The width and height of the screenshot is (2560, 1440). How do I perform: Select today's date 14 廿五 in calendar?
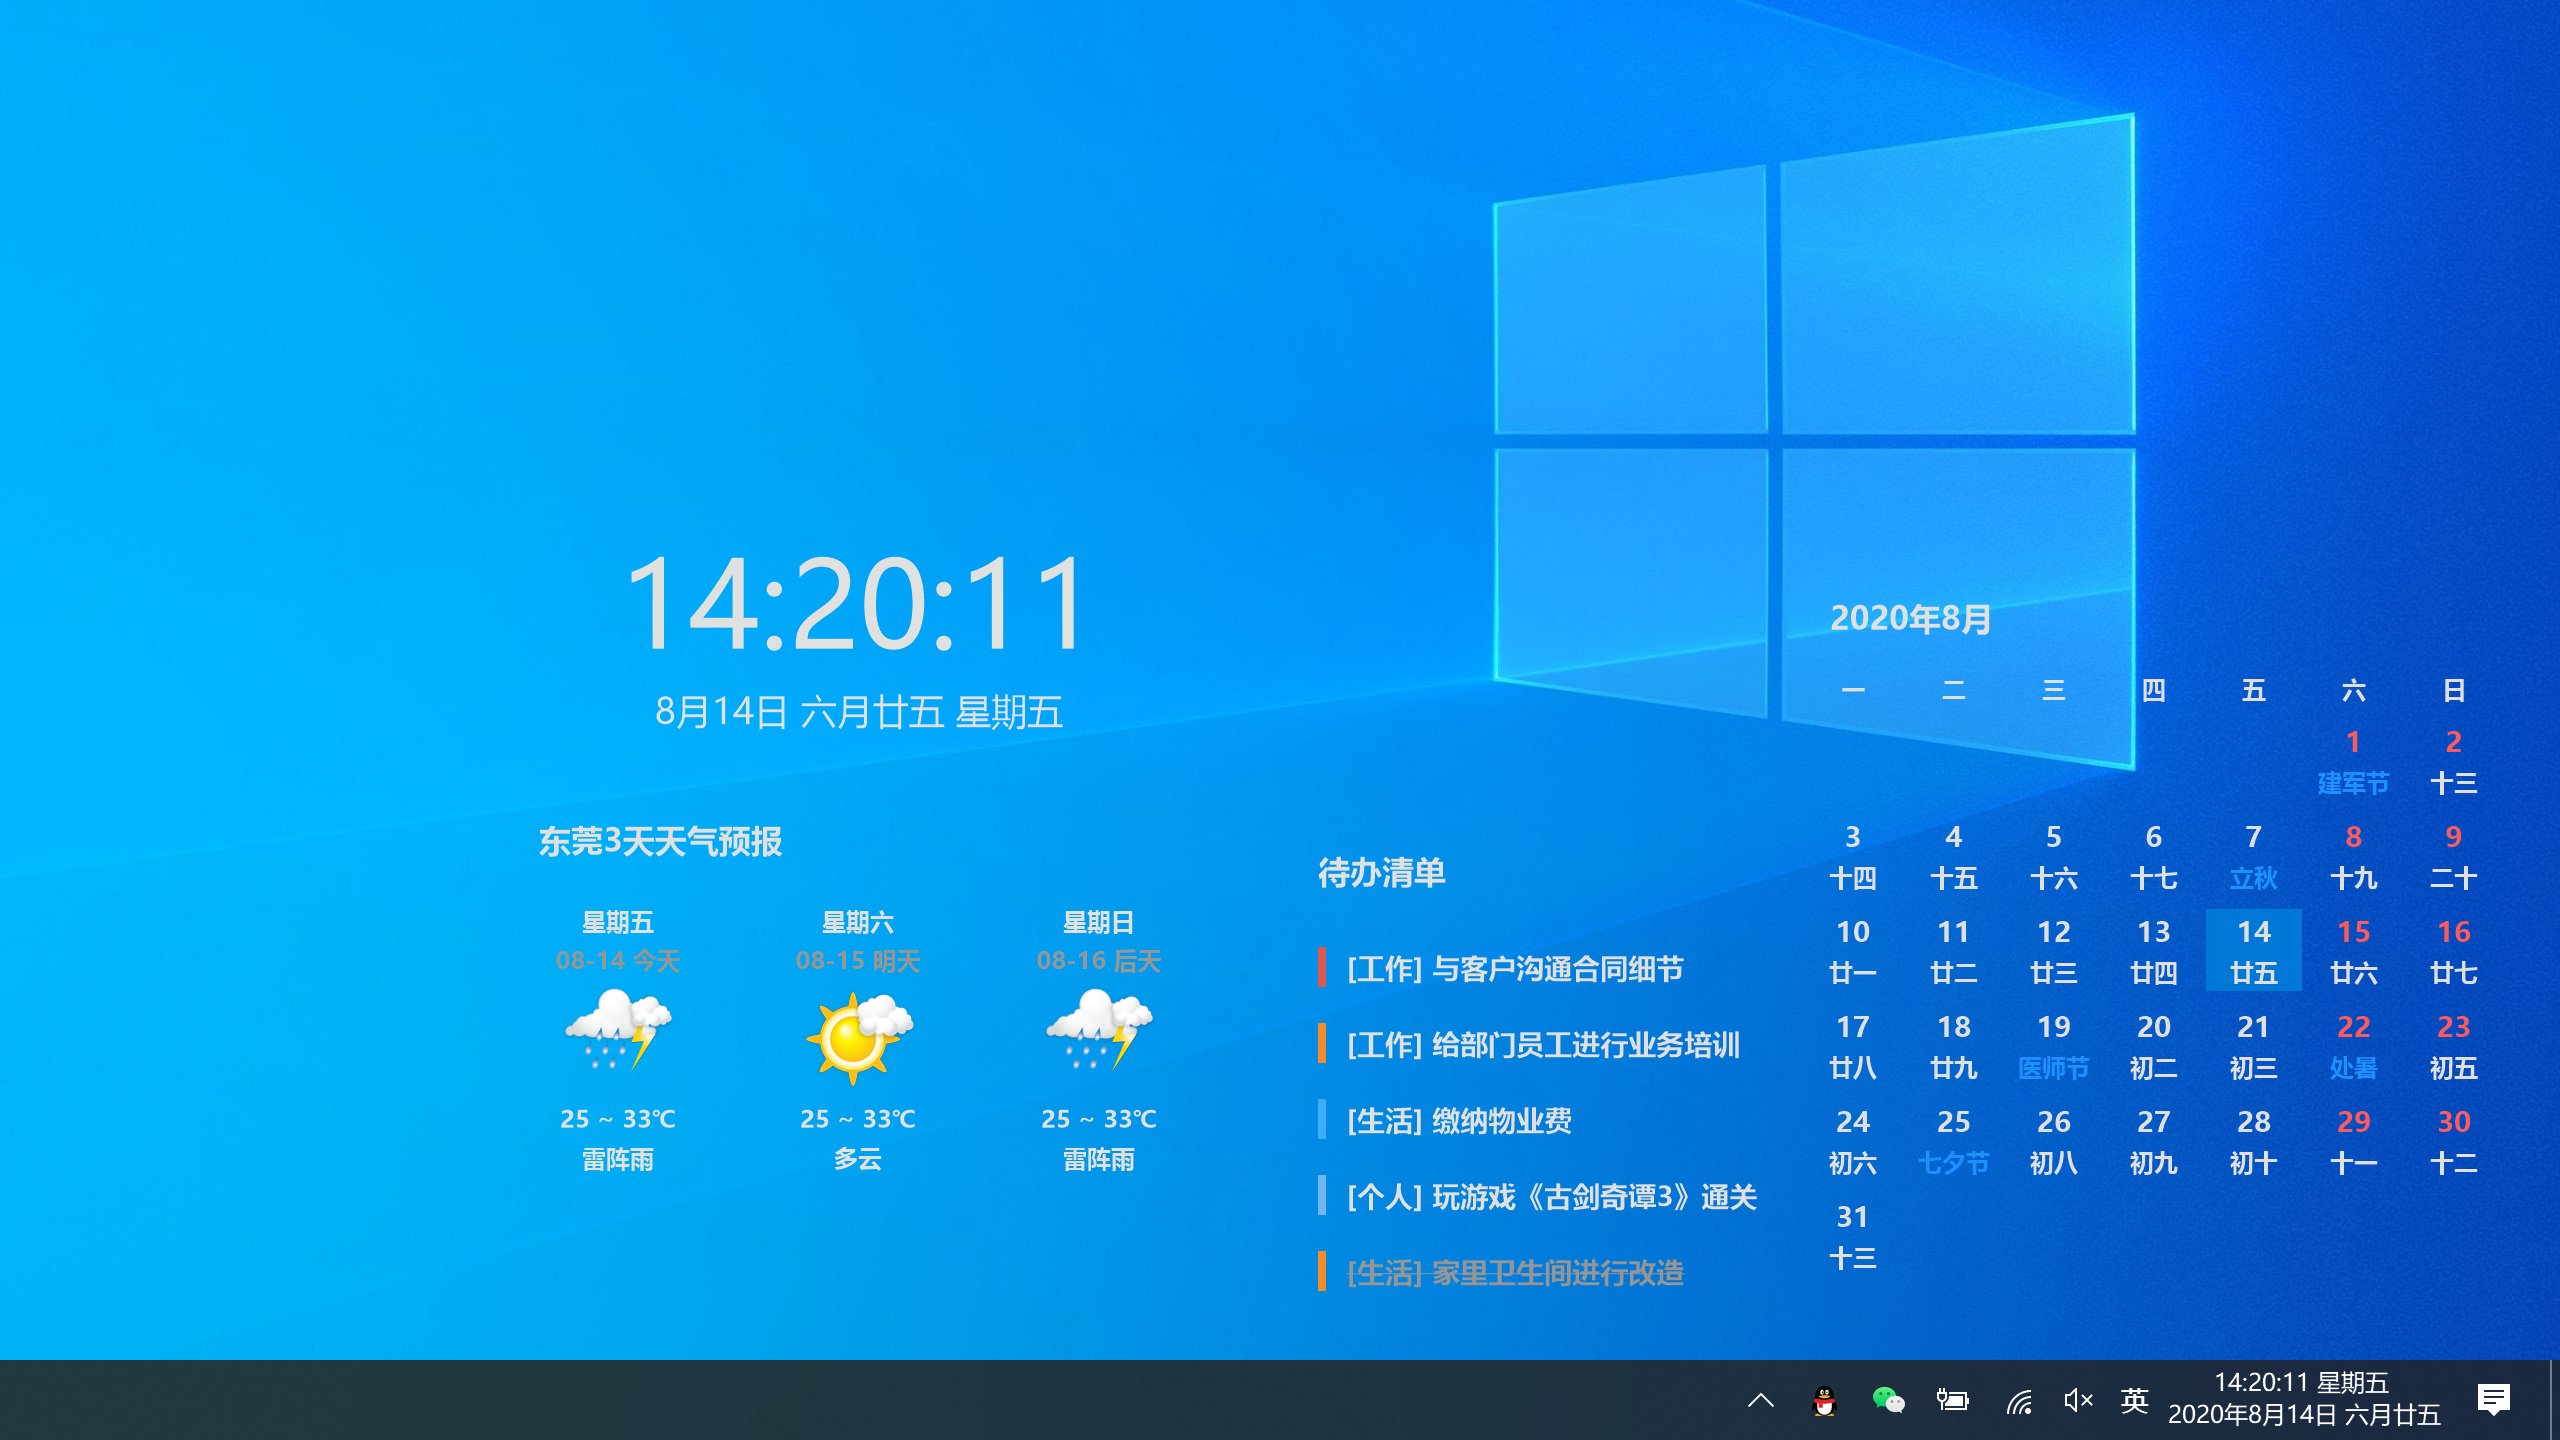tap(2253, 951)
